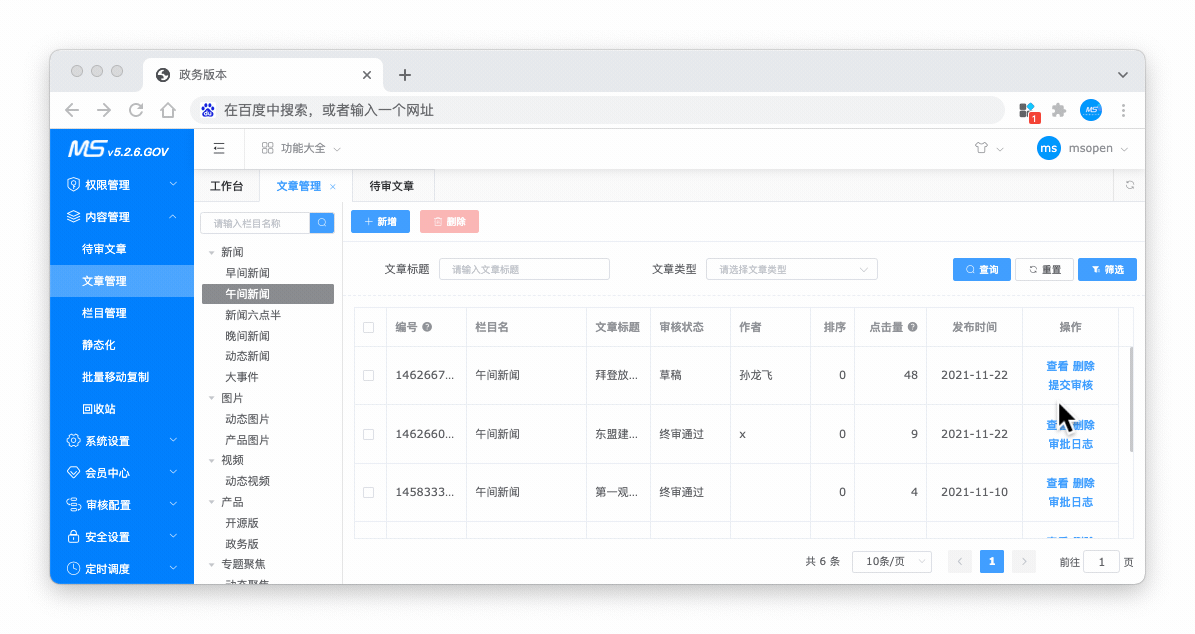
Task: Click the refresh icon at tab bar right
Action: pos(1129,185)
